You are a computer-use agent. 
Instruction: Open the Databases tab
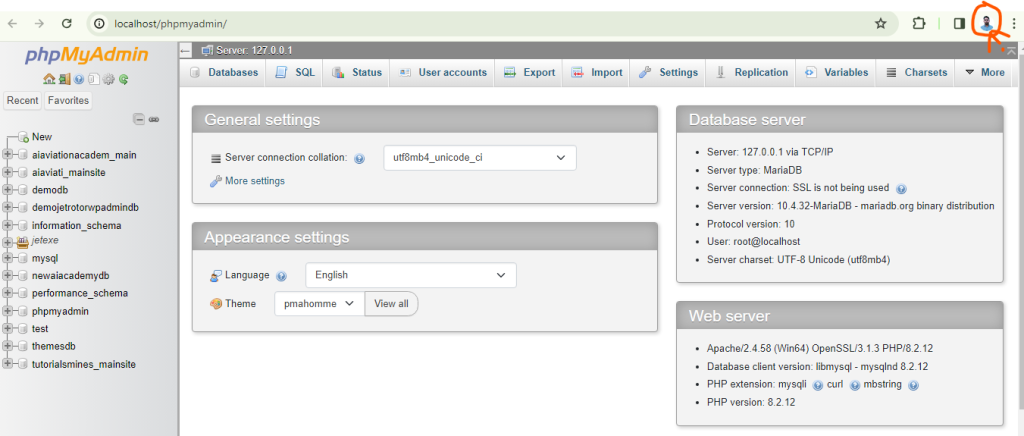point(223,72)
